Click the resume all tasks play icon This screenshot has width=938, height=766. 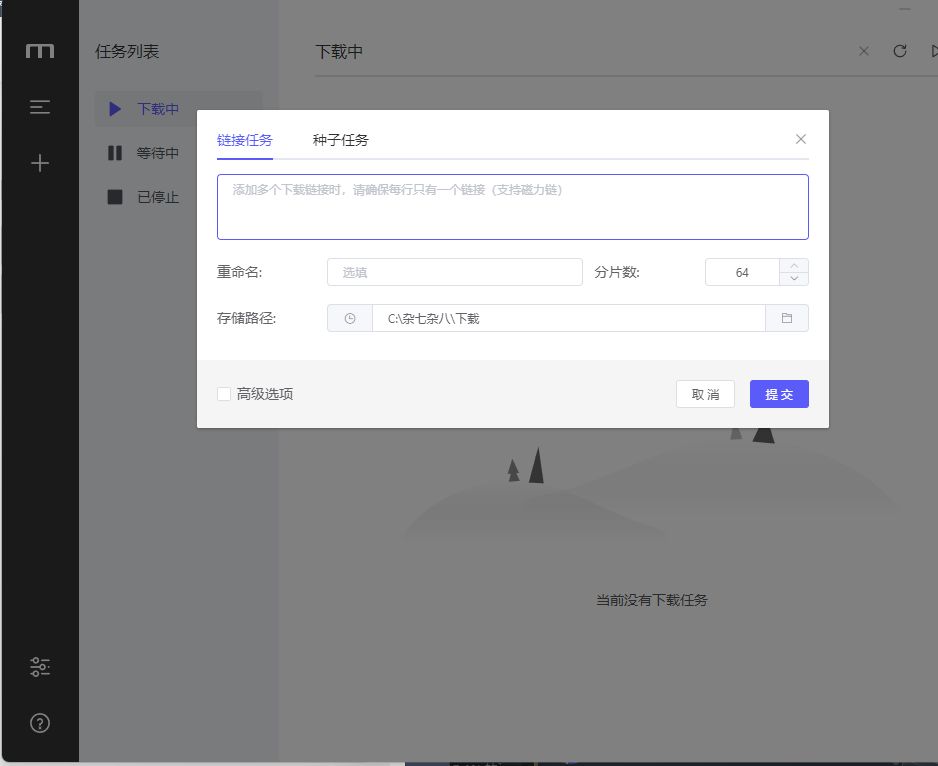pos(934,51)
